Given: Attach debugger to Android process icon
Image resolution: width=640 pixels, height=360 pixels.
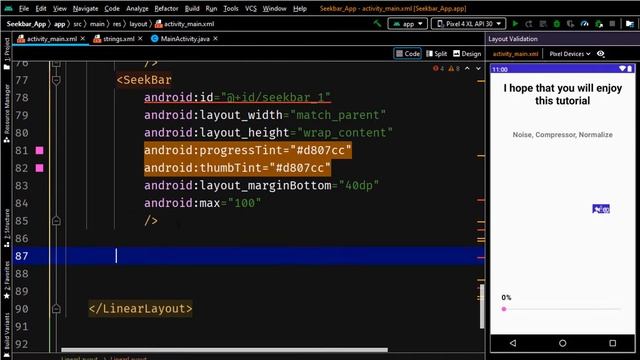Looking at the screenshot, I should point(599,24).
